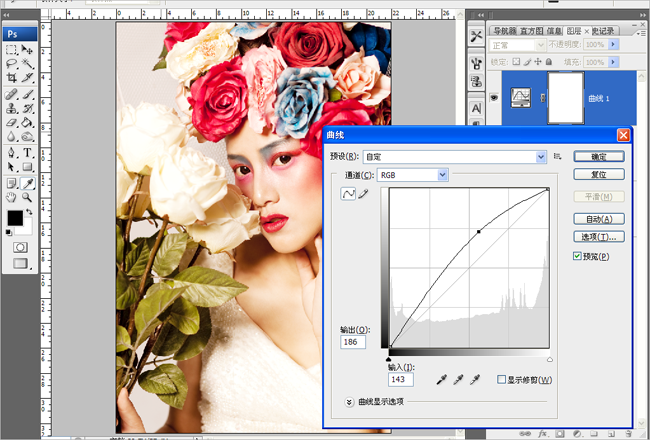Click the white background color swatch

click(x=27, y=229)
